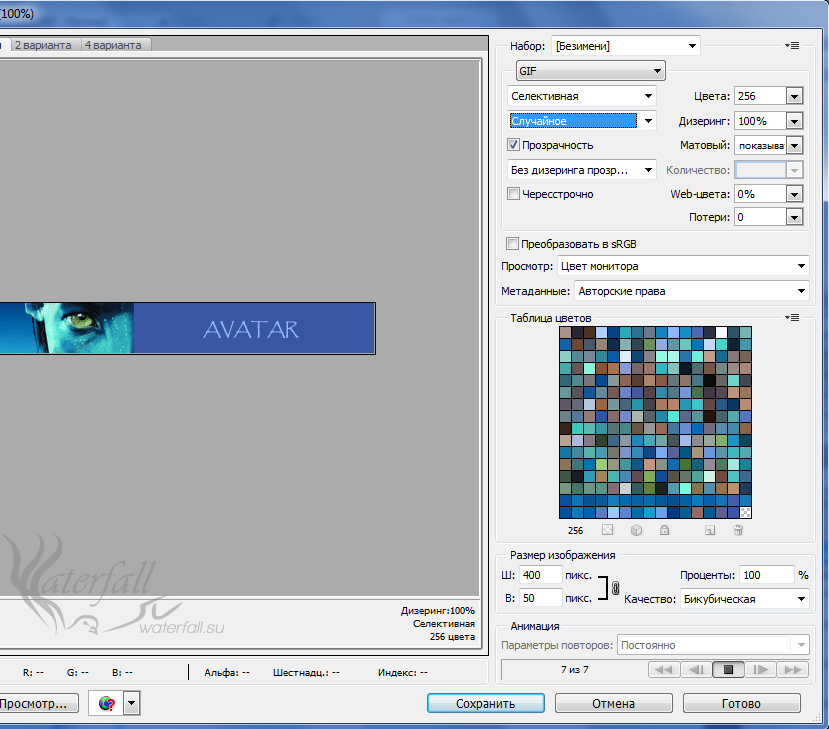Click the Готово button
Viewport: 829px width, 729px height.
click(741, 704)
